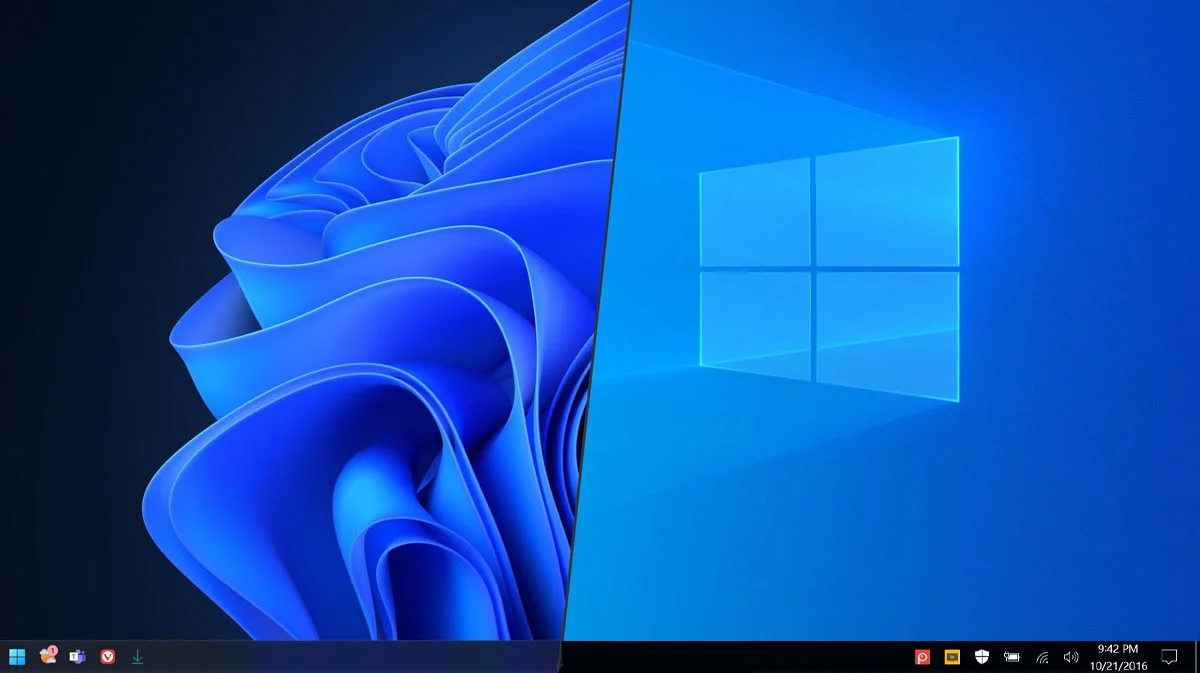Open Windows Defender shield icon
1200x673 pixels.
[x=982, y=657]
